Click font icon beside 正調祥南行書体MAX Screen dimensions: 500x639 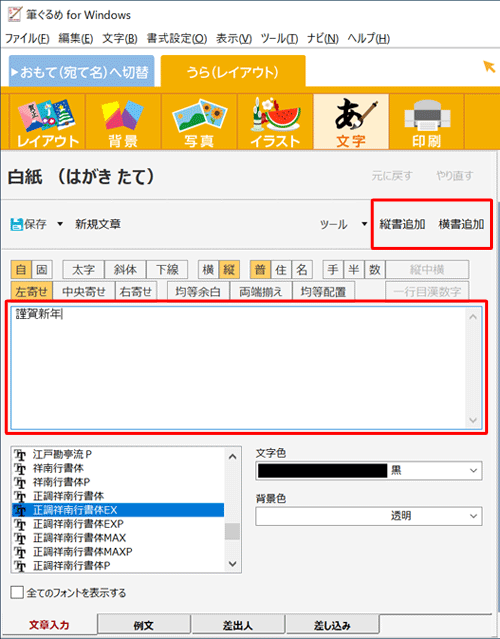tap(20, 538)
